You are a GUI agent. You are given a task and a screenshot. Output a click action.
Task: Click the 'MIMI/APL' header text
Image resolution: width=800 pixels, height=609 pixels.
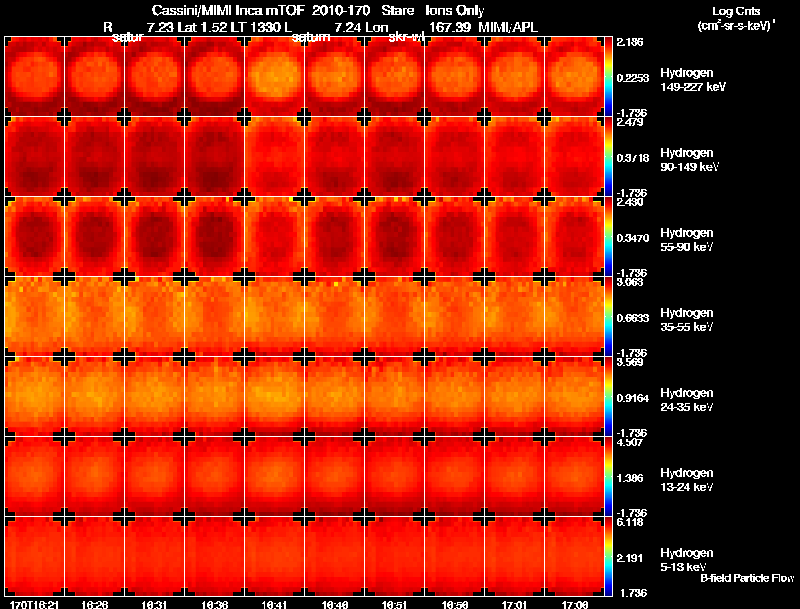coord(508,27)
